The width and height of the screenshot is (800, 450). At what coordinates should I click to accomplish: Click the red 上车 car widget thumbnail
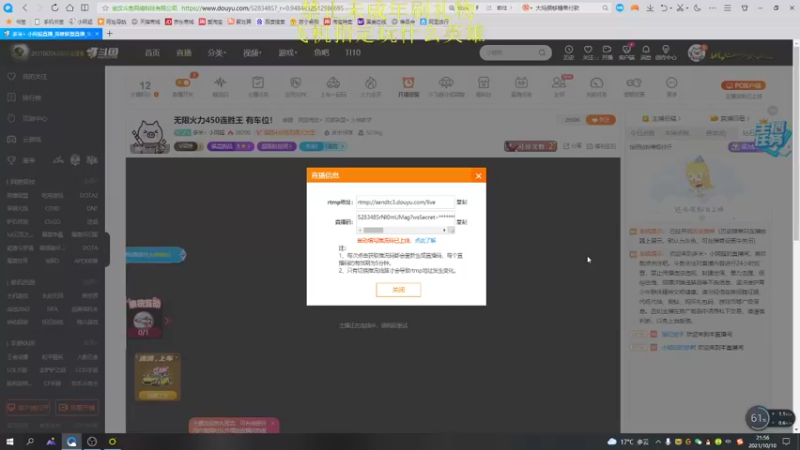click(143, 317)
